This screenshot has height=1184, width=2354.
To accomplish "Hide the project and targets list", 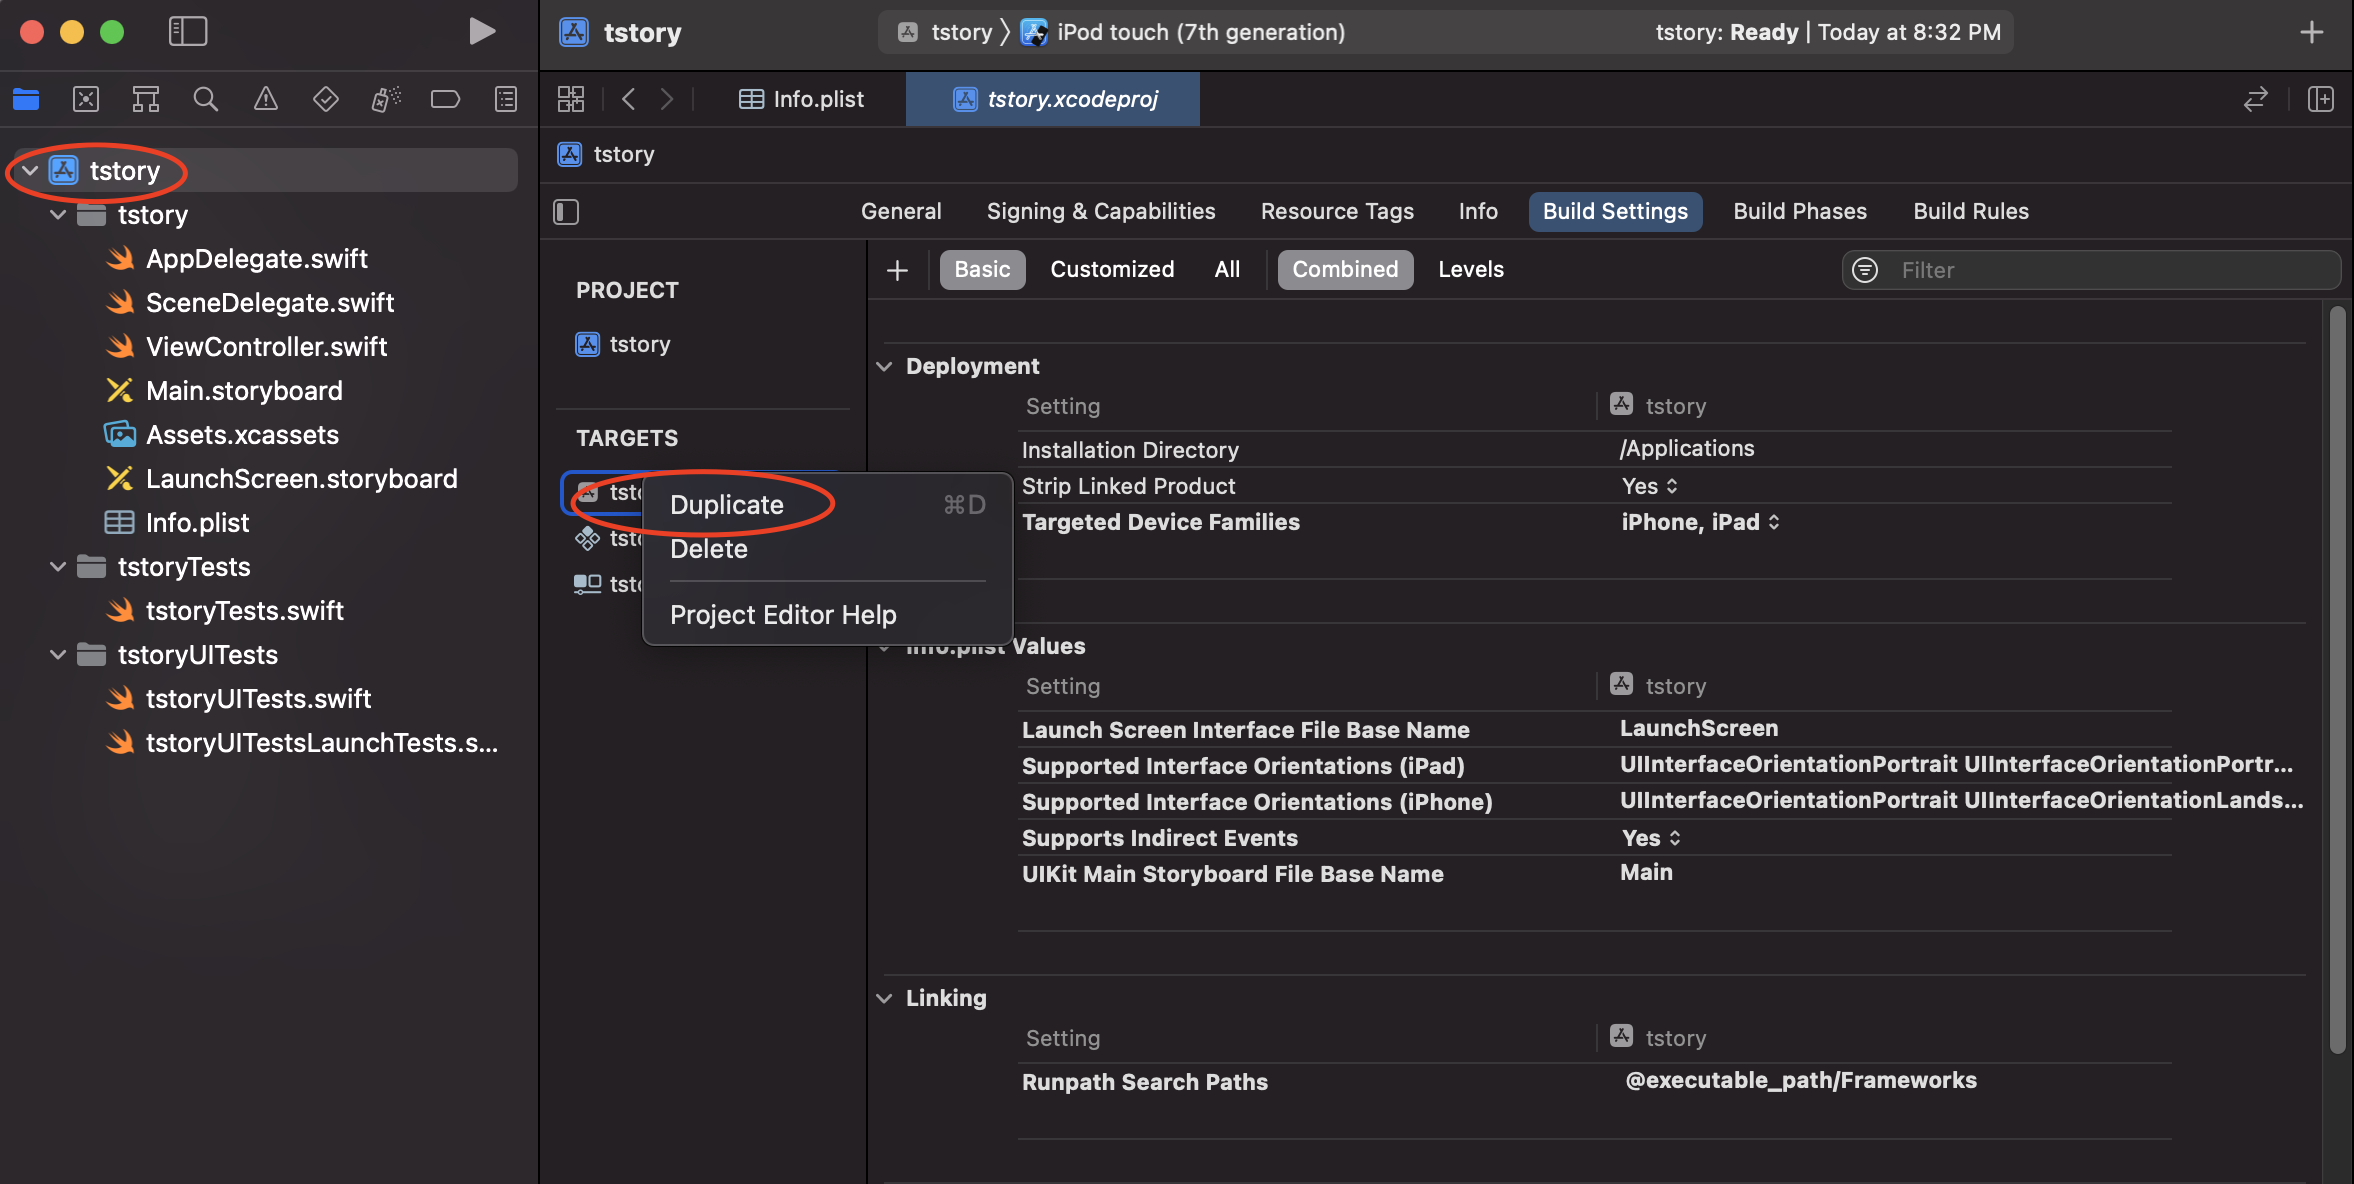I will (566, 212).
